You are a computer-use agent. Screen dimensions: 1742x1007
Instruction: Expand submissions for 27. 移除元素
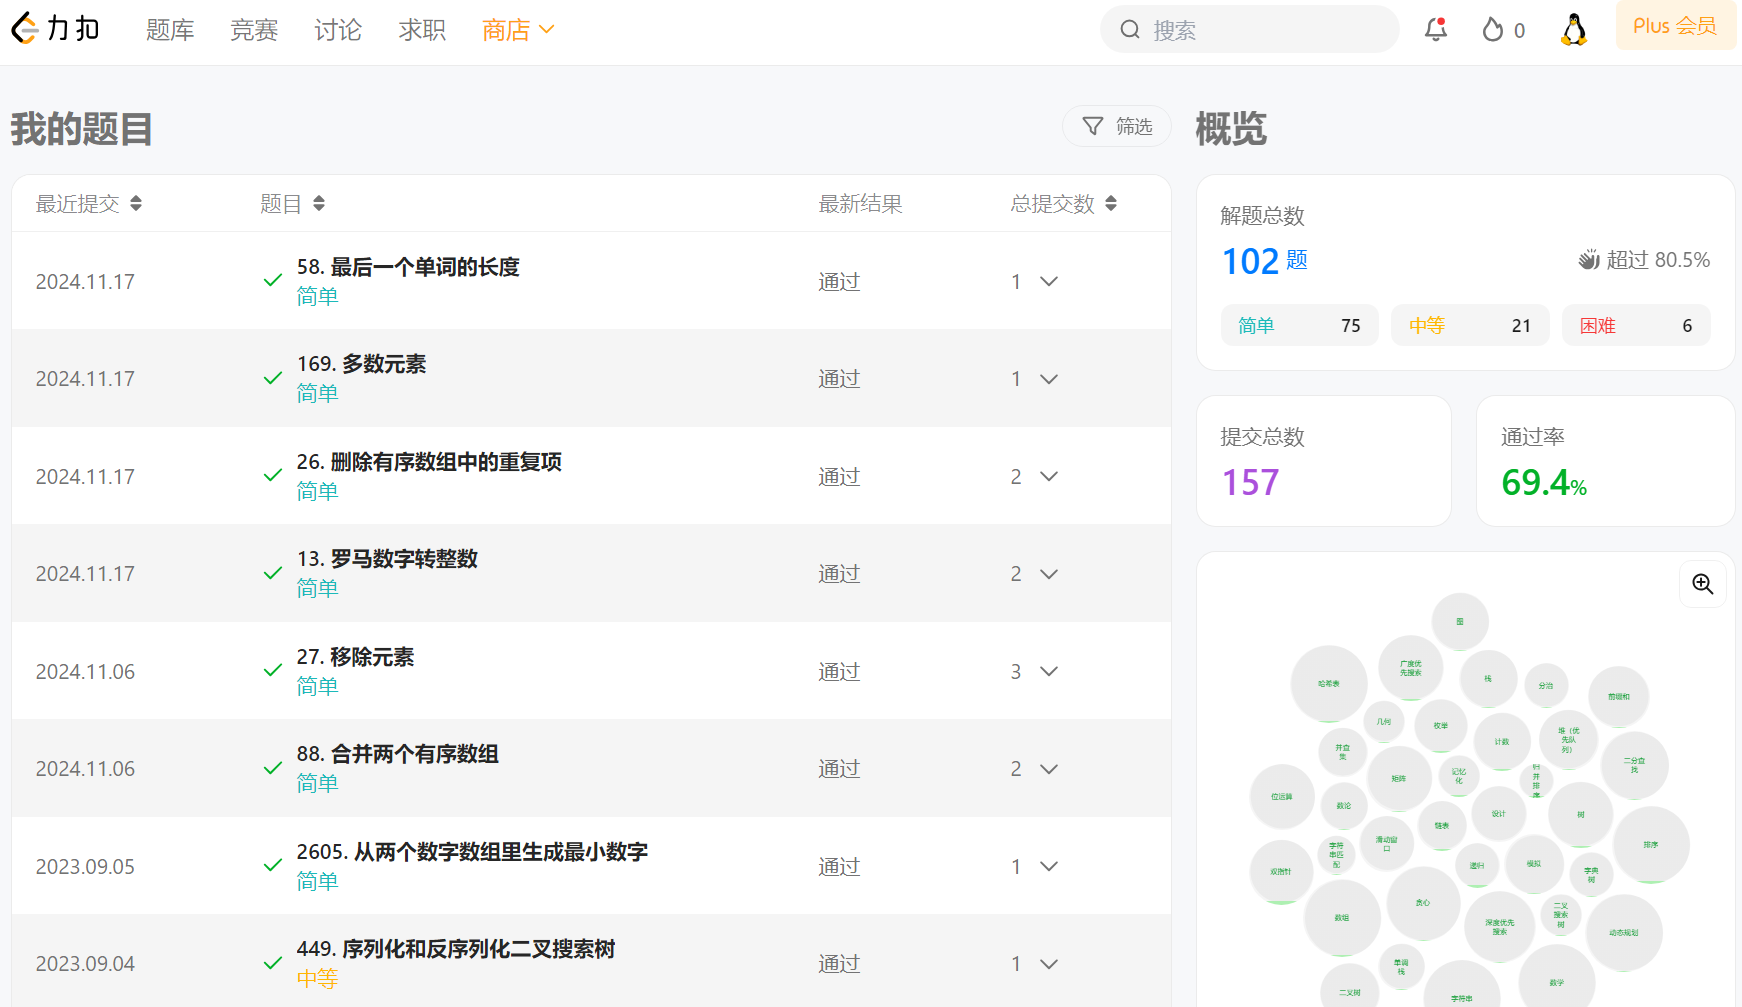click(1049, 672)
